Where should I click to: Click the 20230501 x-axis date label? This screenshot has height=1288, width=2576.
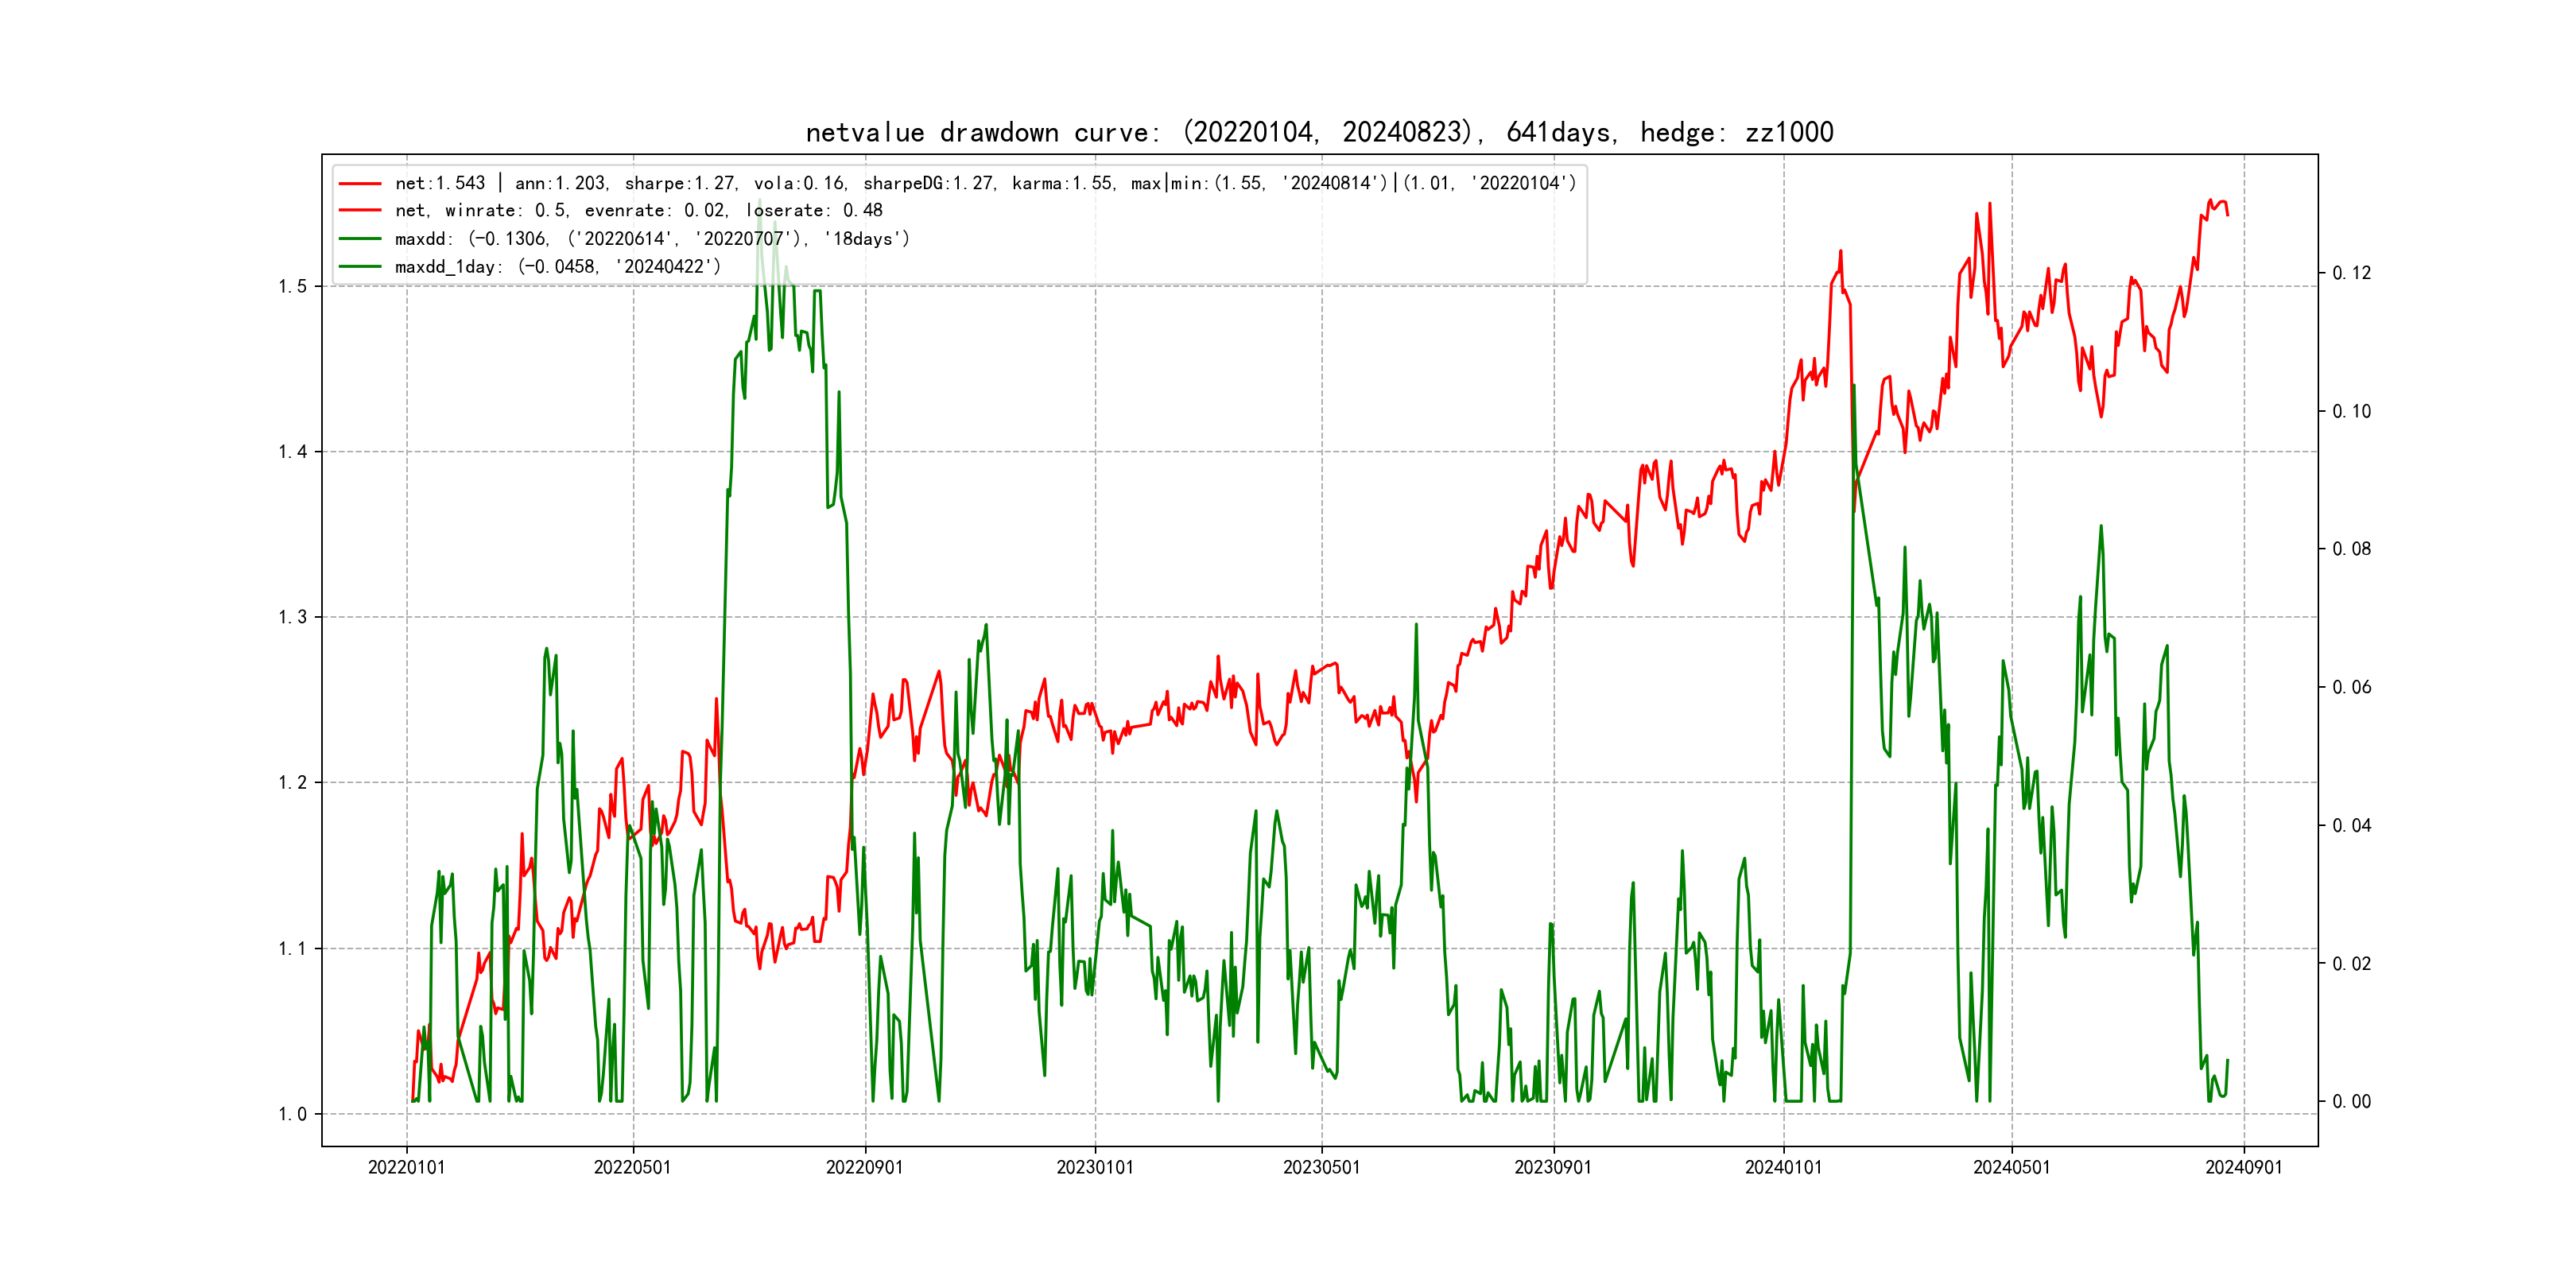[1321, 1168]
